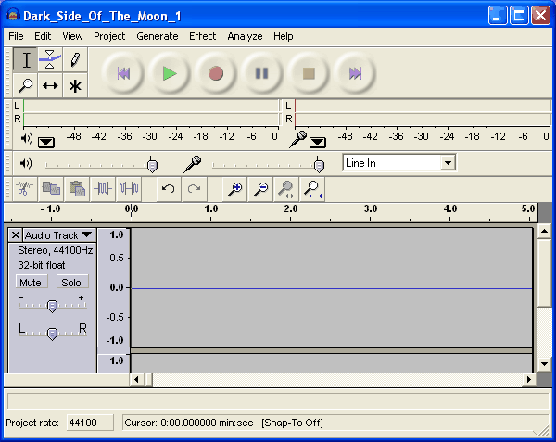Open the Effect menu
The width and height of the screenshot is (556, 442).
tap(202, 36)
